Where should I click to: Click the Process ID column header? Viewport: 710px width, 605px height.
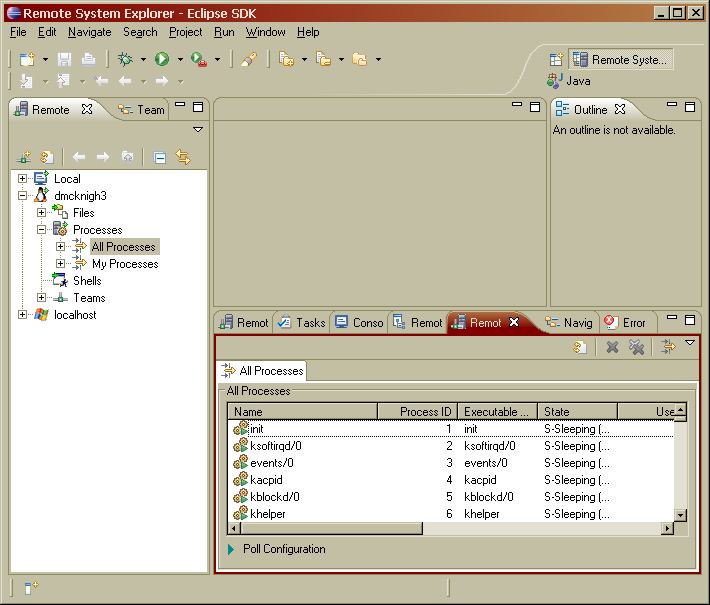point(418,411)
